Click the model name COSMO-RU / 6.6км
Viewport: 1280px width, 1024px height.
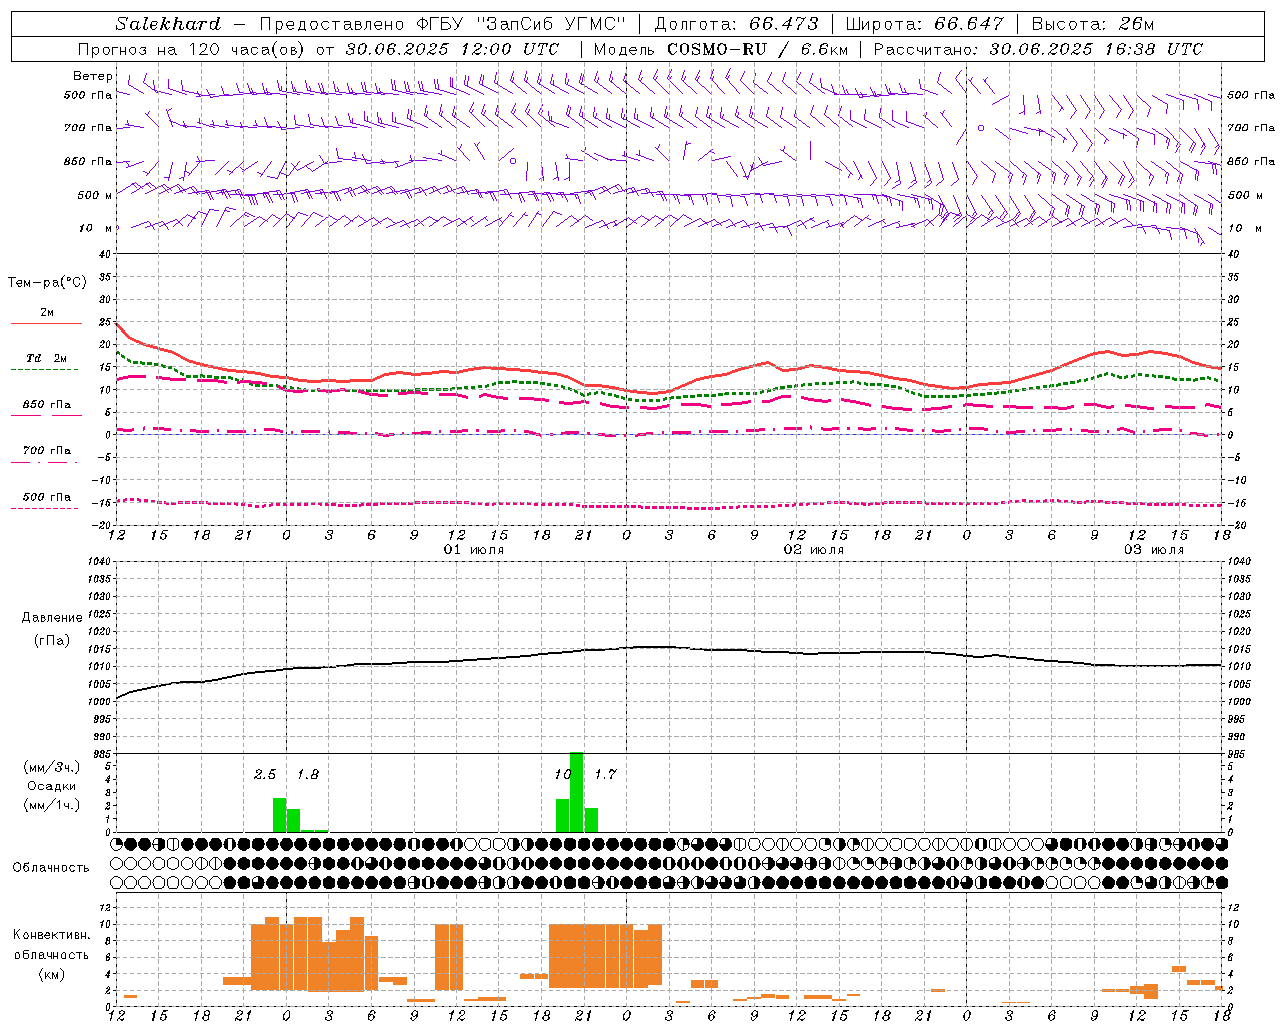[x=758, y=49]
